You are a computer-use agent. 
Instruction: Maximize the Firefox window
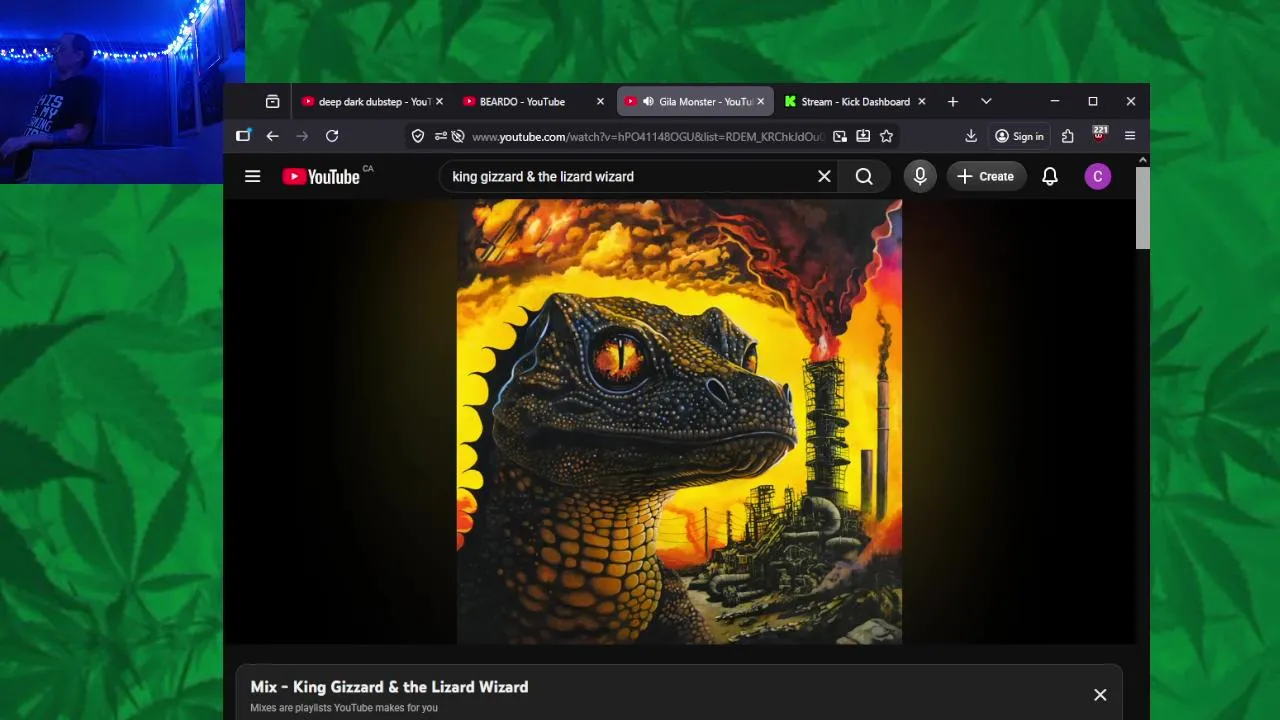tap(1092, 101)
